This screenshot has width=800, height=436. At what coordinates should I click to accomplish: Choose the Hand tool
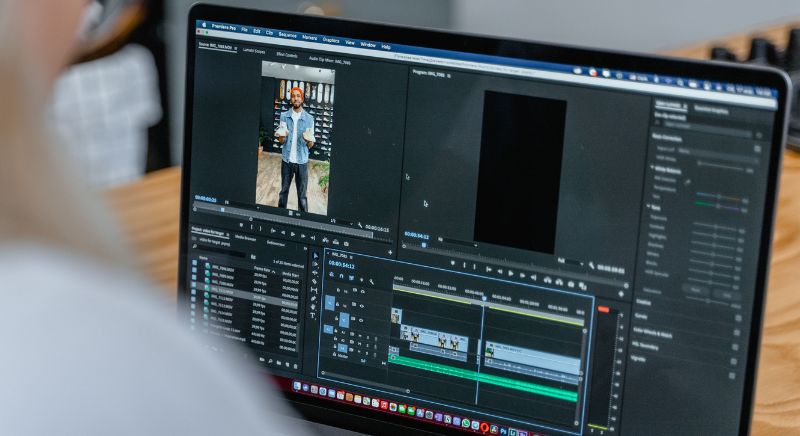point(313,307)
